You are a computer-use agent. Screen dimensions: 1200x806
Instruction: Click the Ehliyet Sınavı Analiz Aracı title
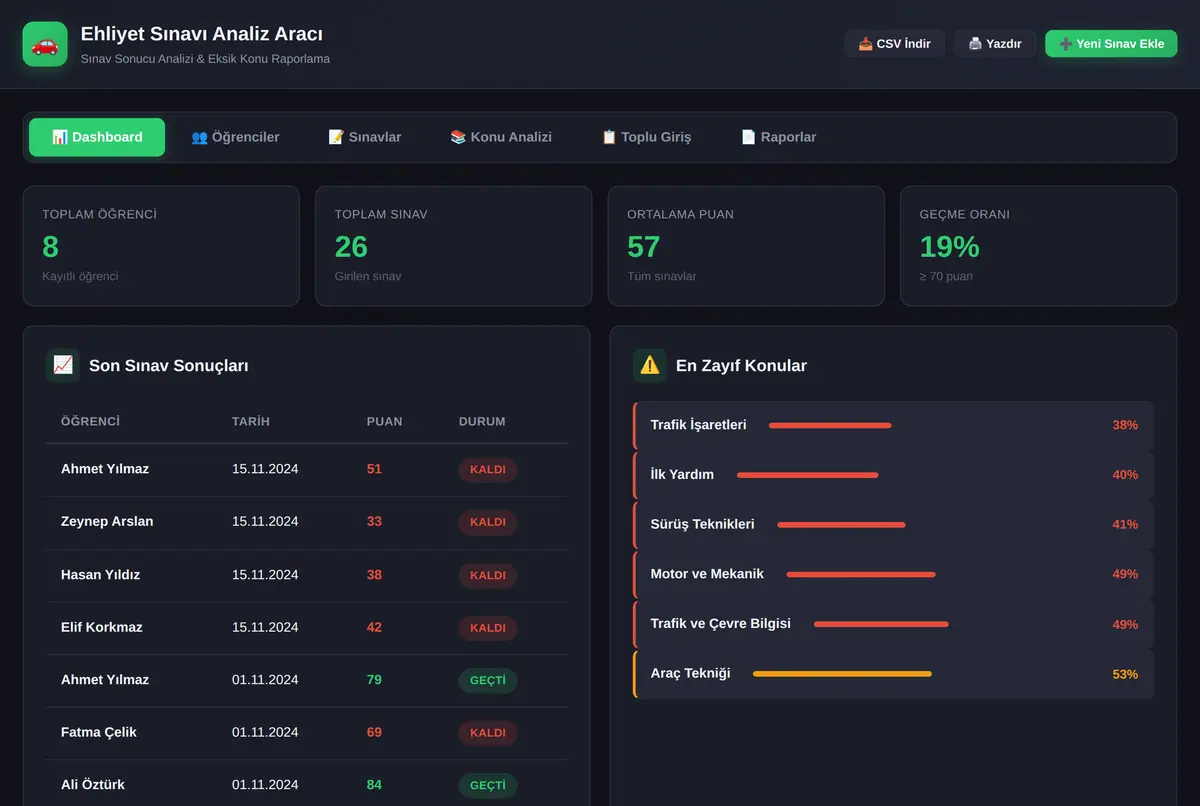pos(202,34)
